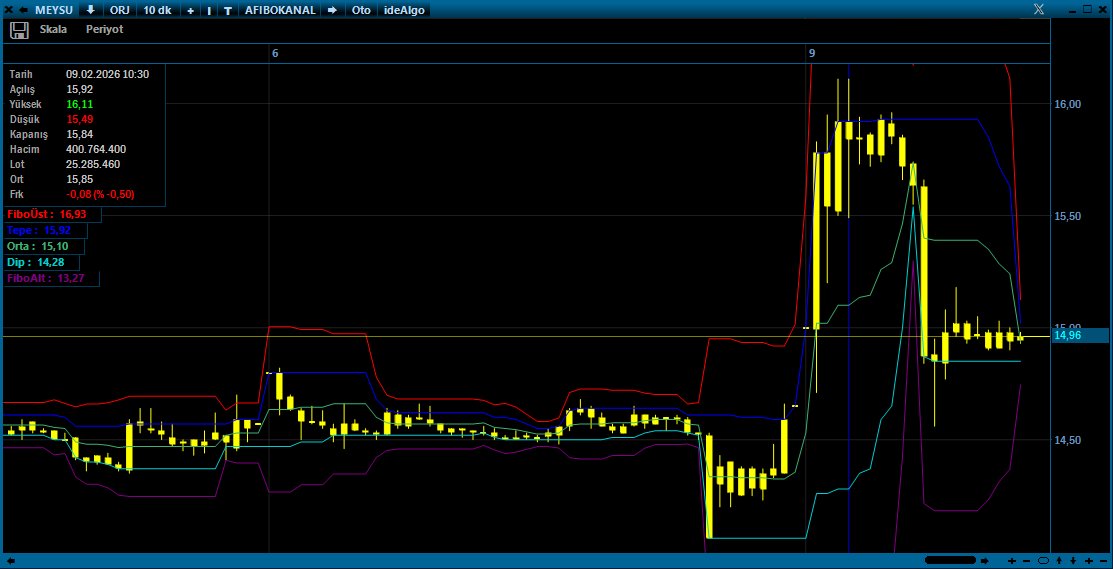Select the ORJ chart mode button

point(119,10)
